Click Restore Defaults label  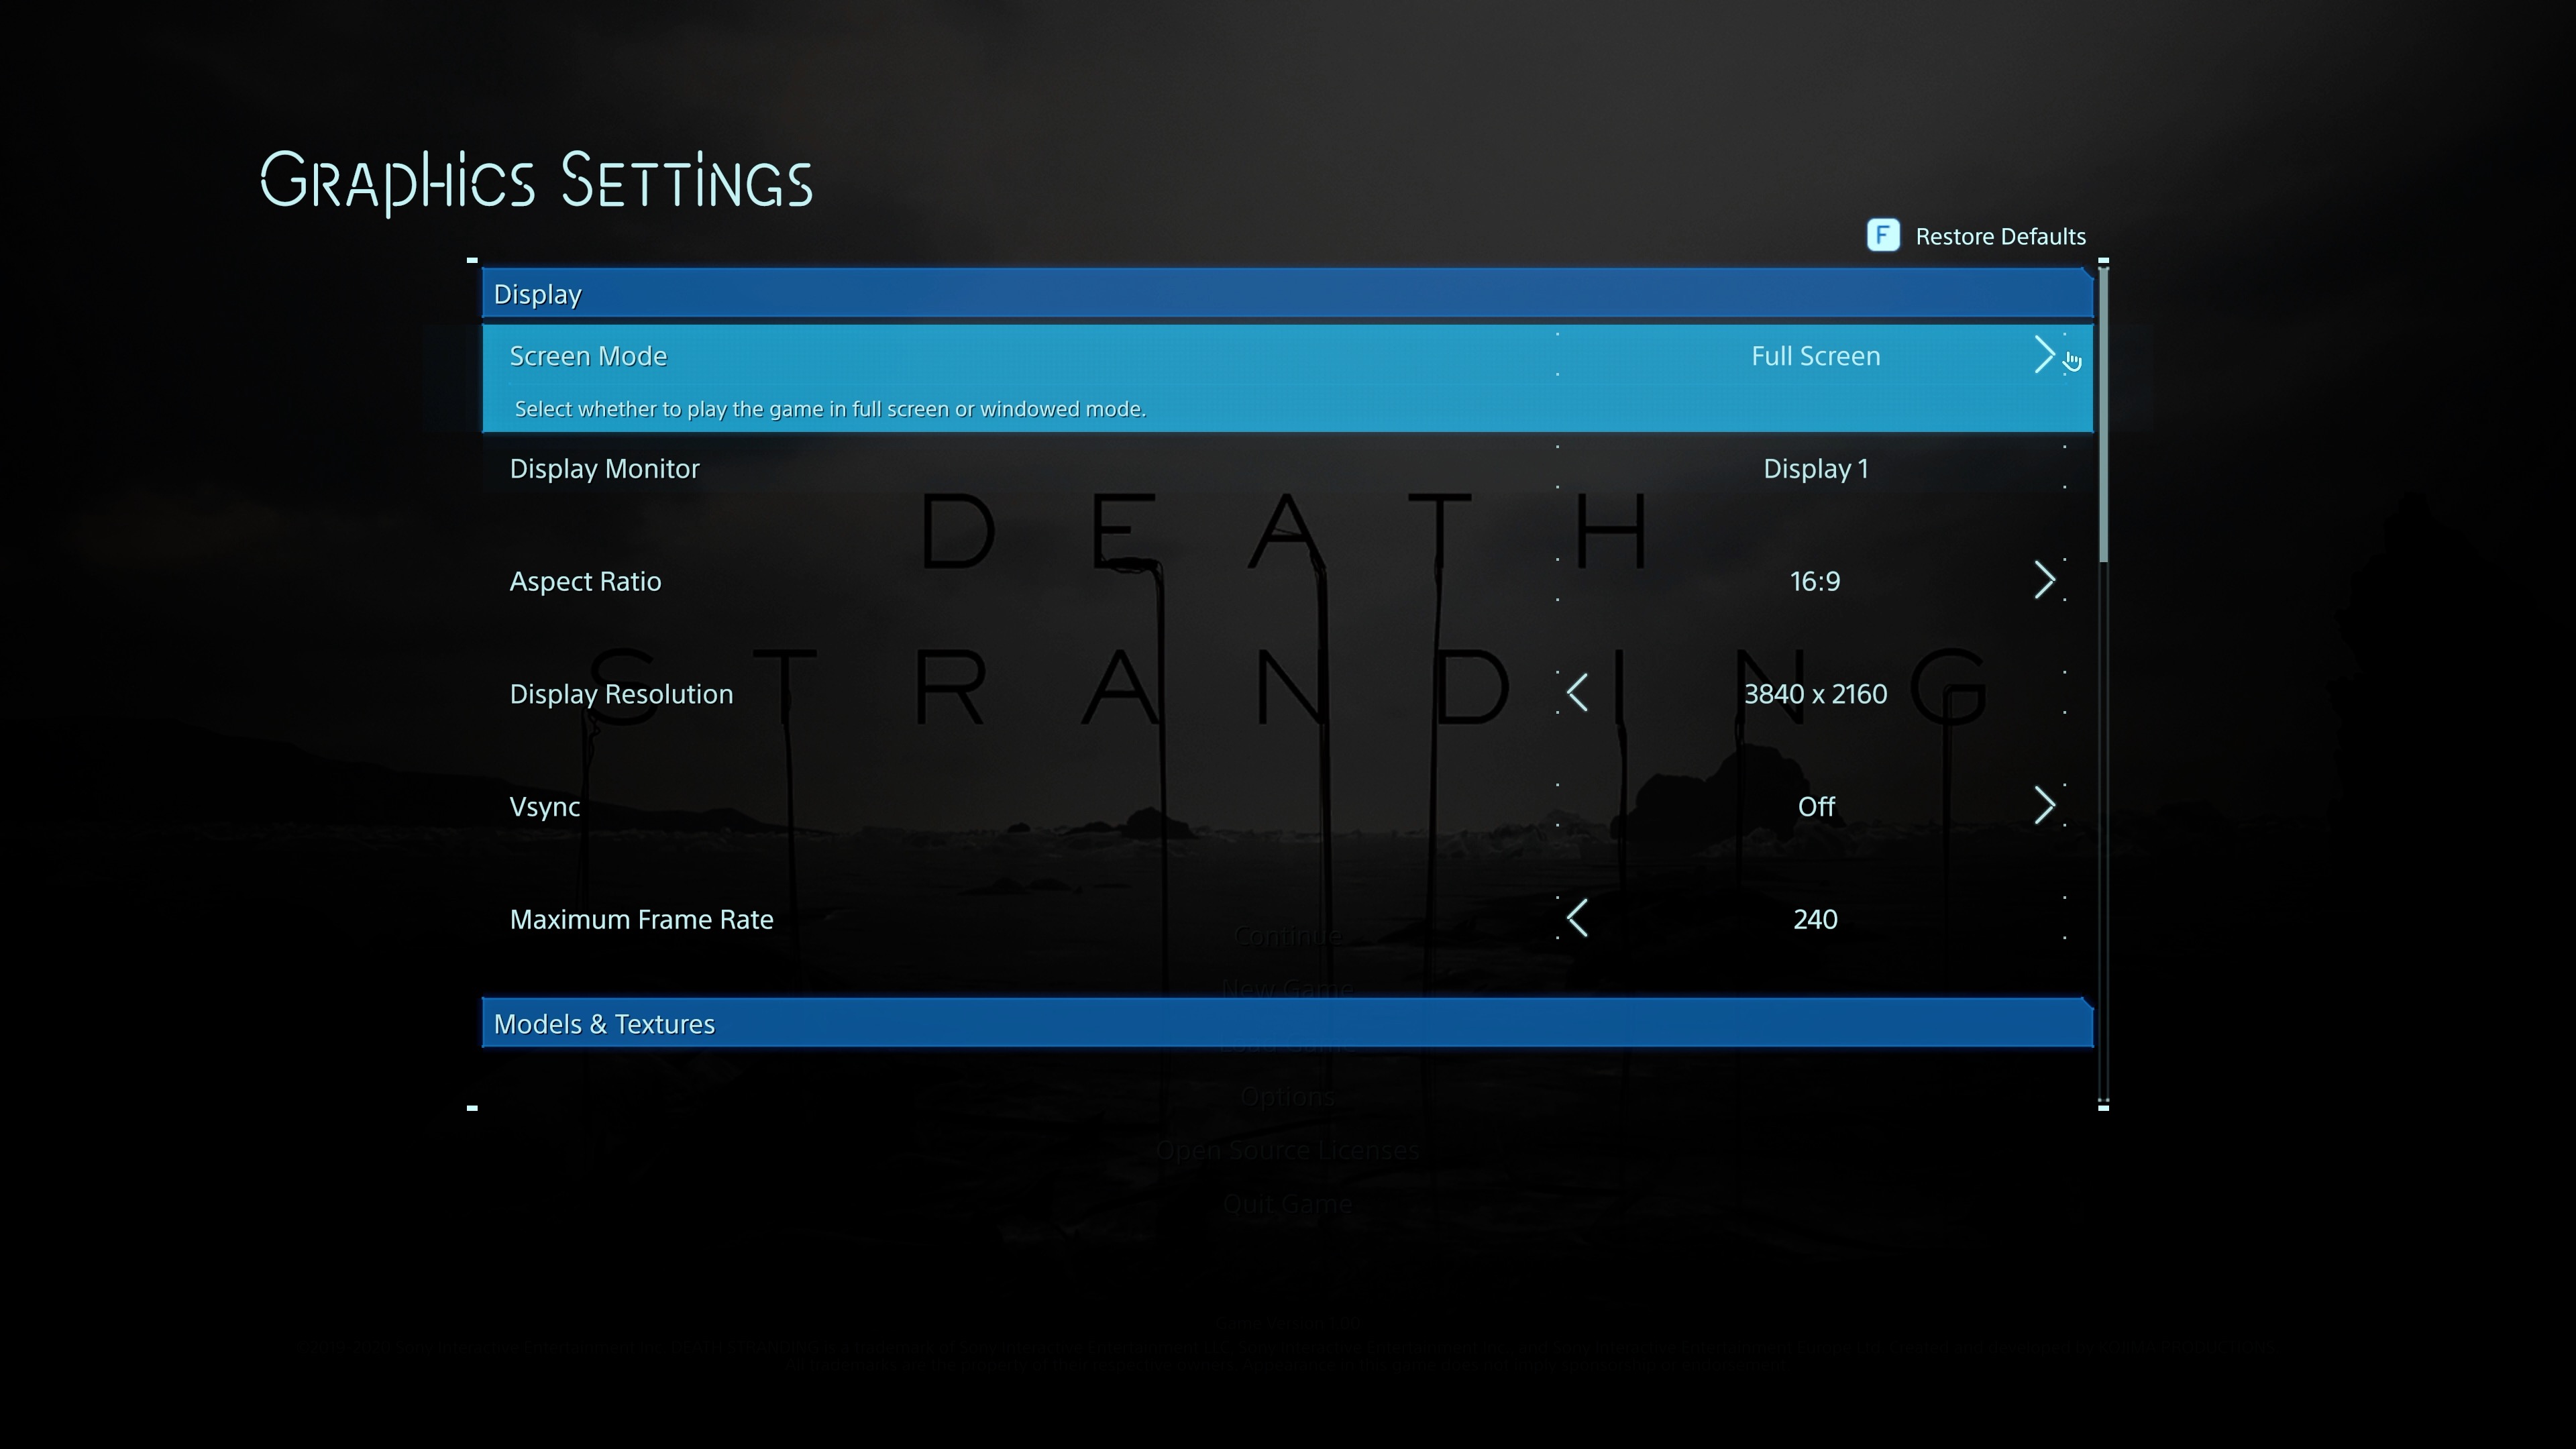click(x=1999, y=237)
